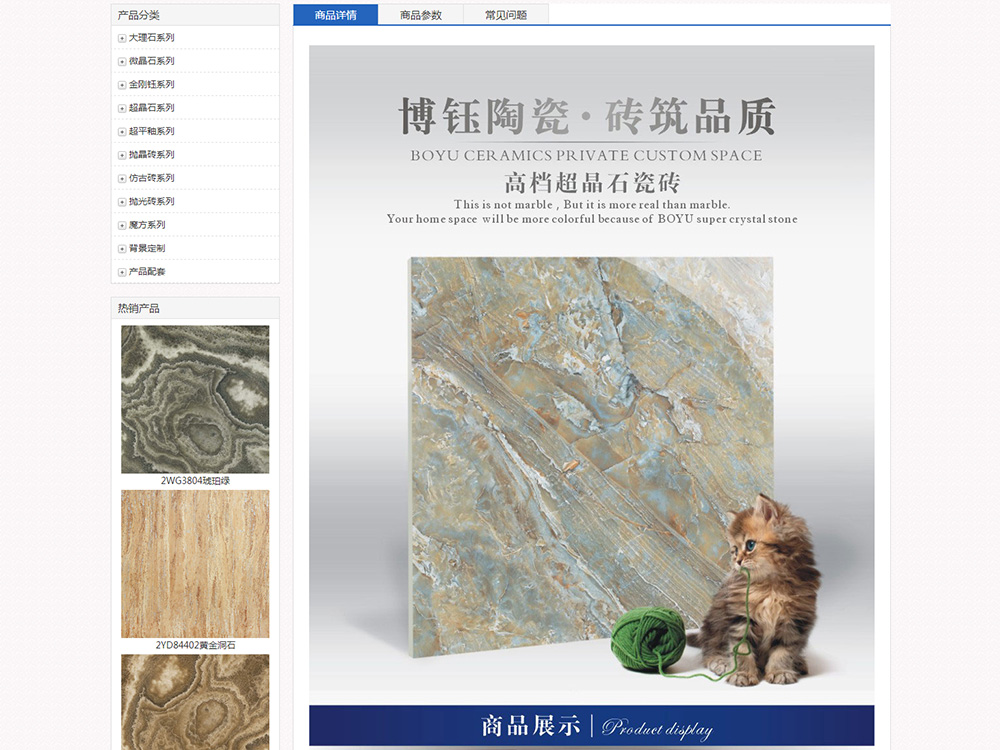The height and width of the screenshot is (750, 1000).
Task: Expand the 大理石系列 category plus icon
Action: [122, 38]
